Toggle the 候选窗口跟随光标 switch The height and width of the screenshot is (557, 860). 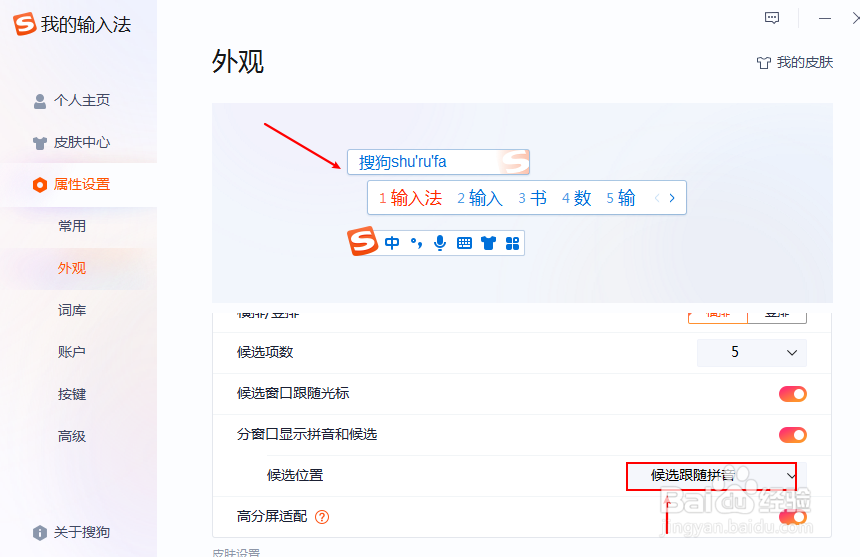coord(793,394)
